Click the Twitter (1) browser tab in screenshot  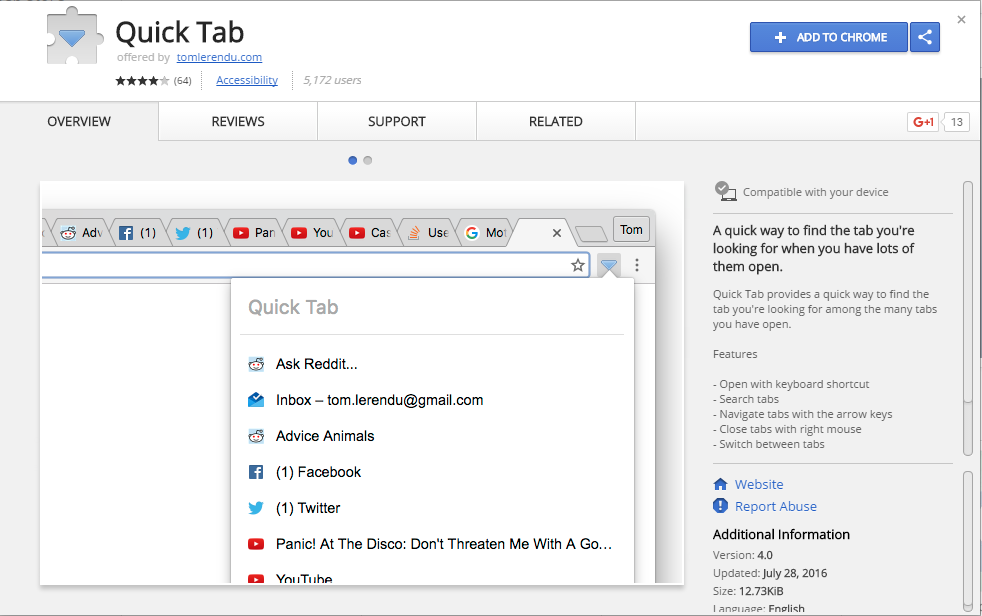pyautogui.click(x=195, y=233)
